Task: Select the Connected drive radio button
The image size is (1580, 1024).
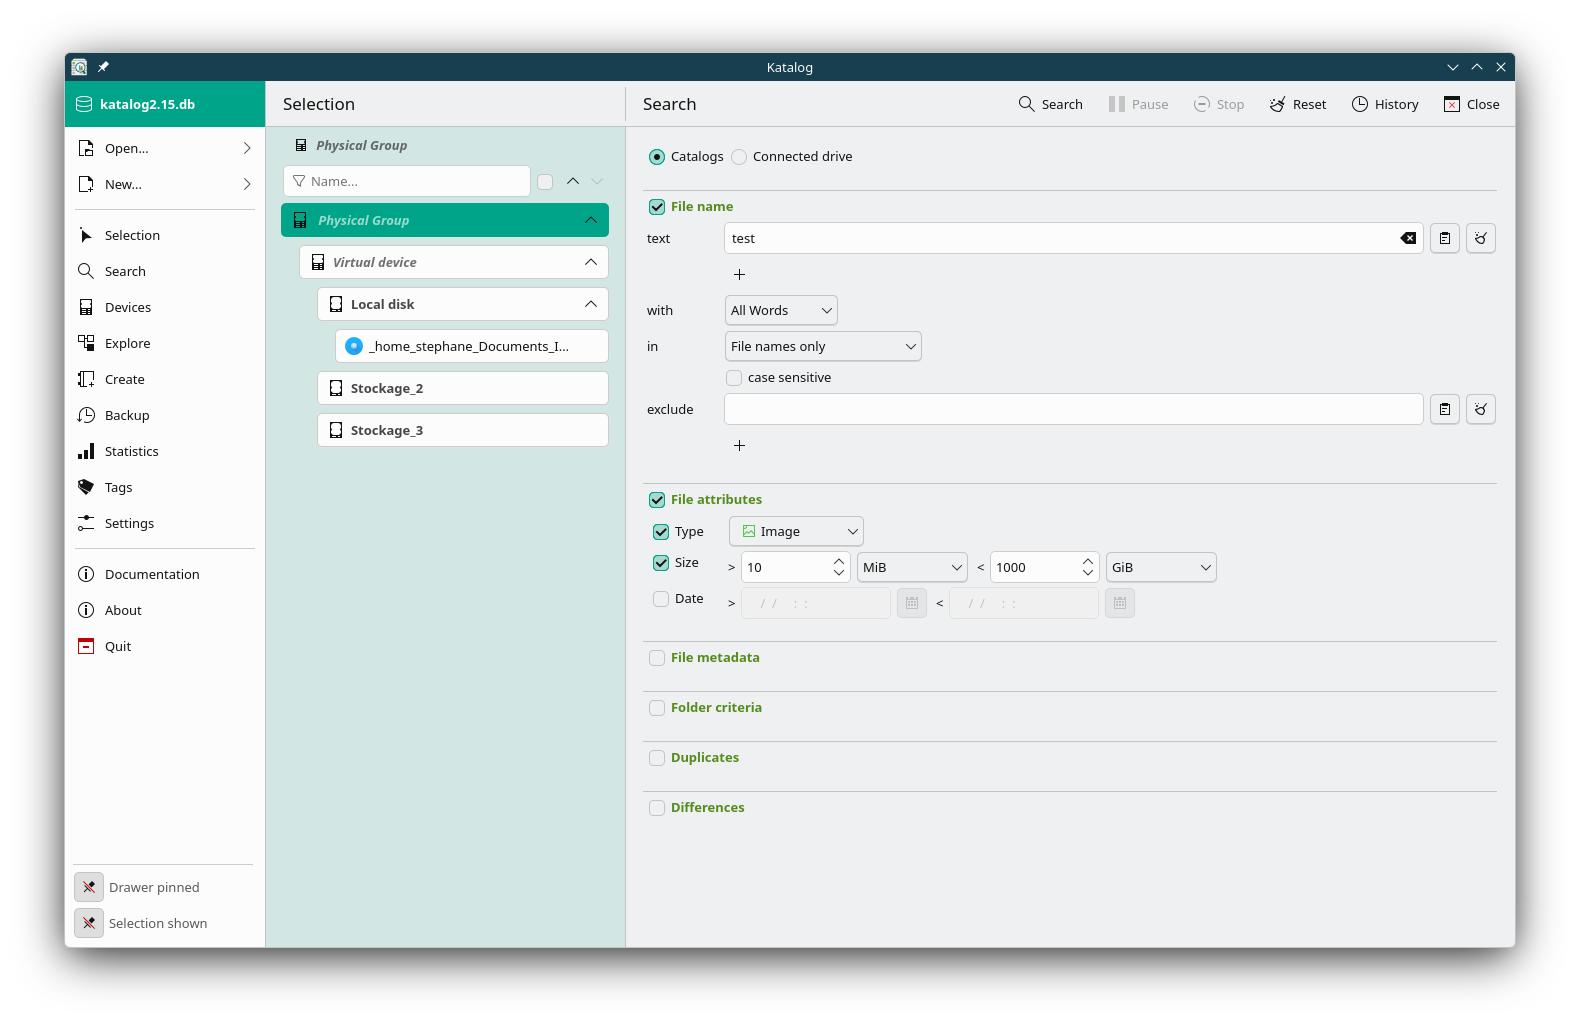Action: pos(739,157)
